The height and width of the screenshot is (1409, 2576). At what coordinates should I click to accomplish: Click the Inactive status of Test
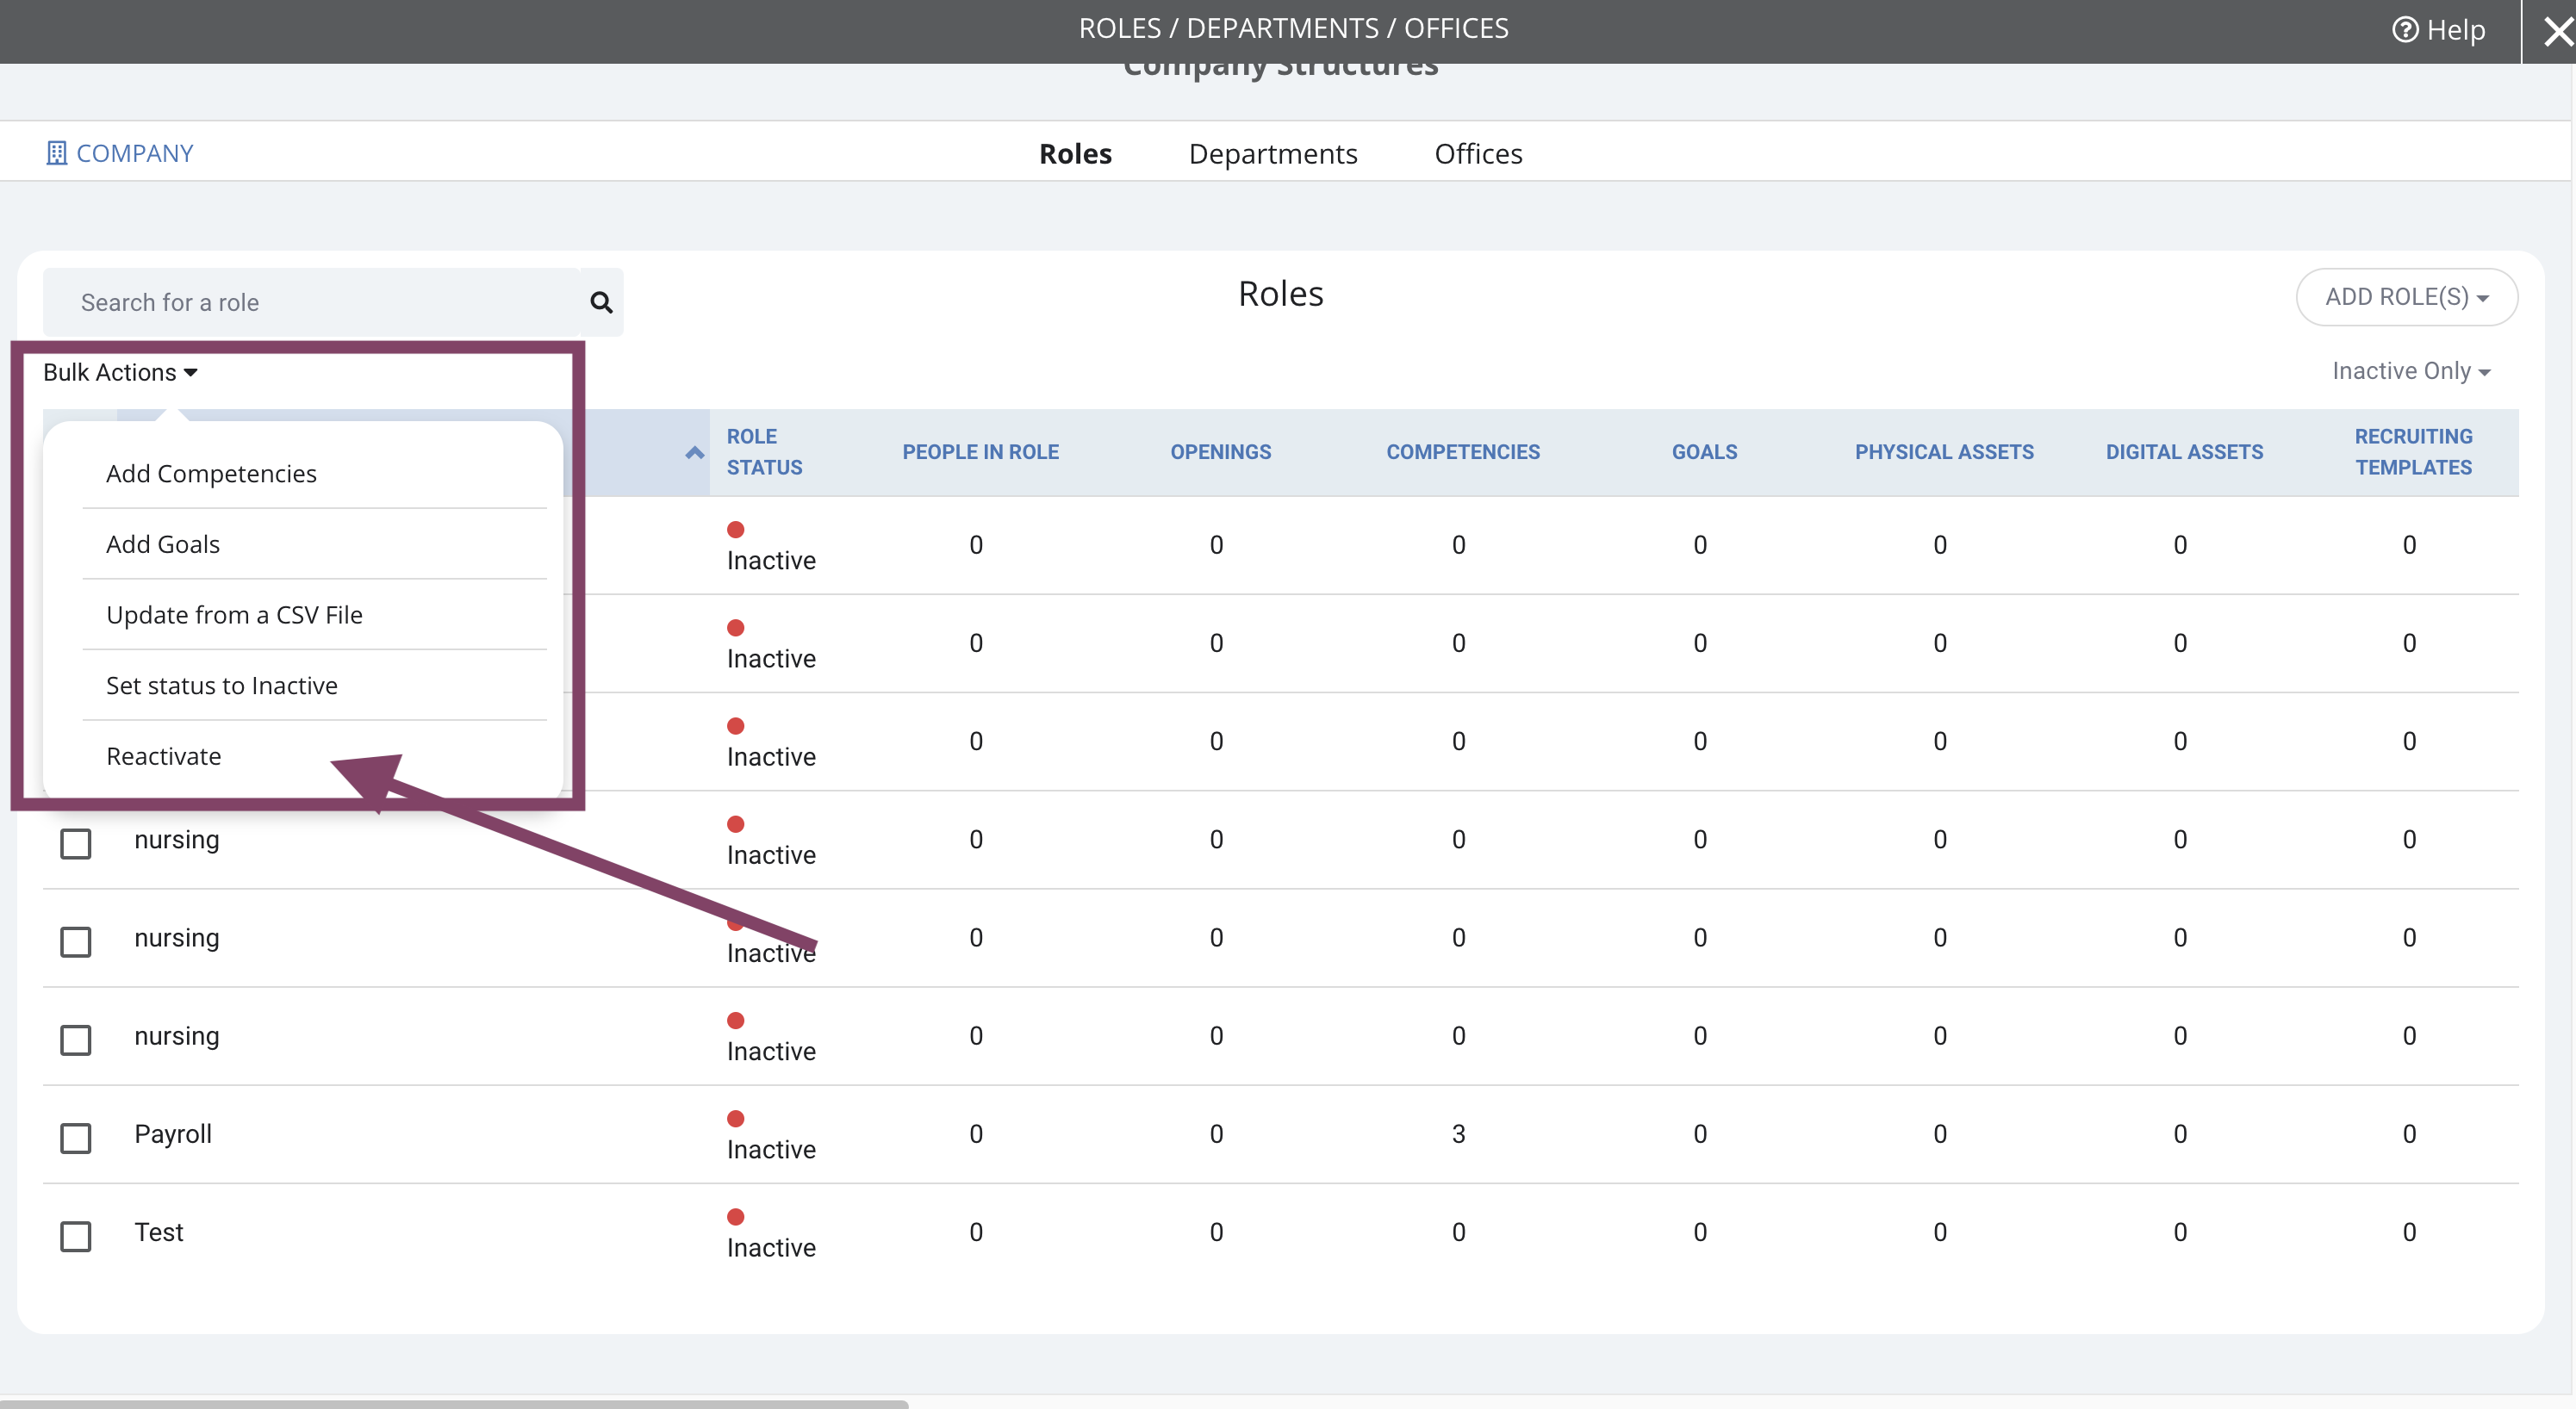pos(771,1234)
